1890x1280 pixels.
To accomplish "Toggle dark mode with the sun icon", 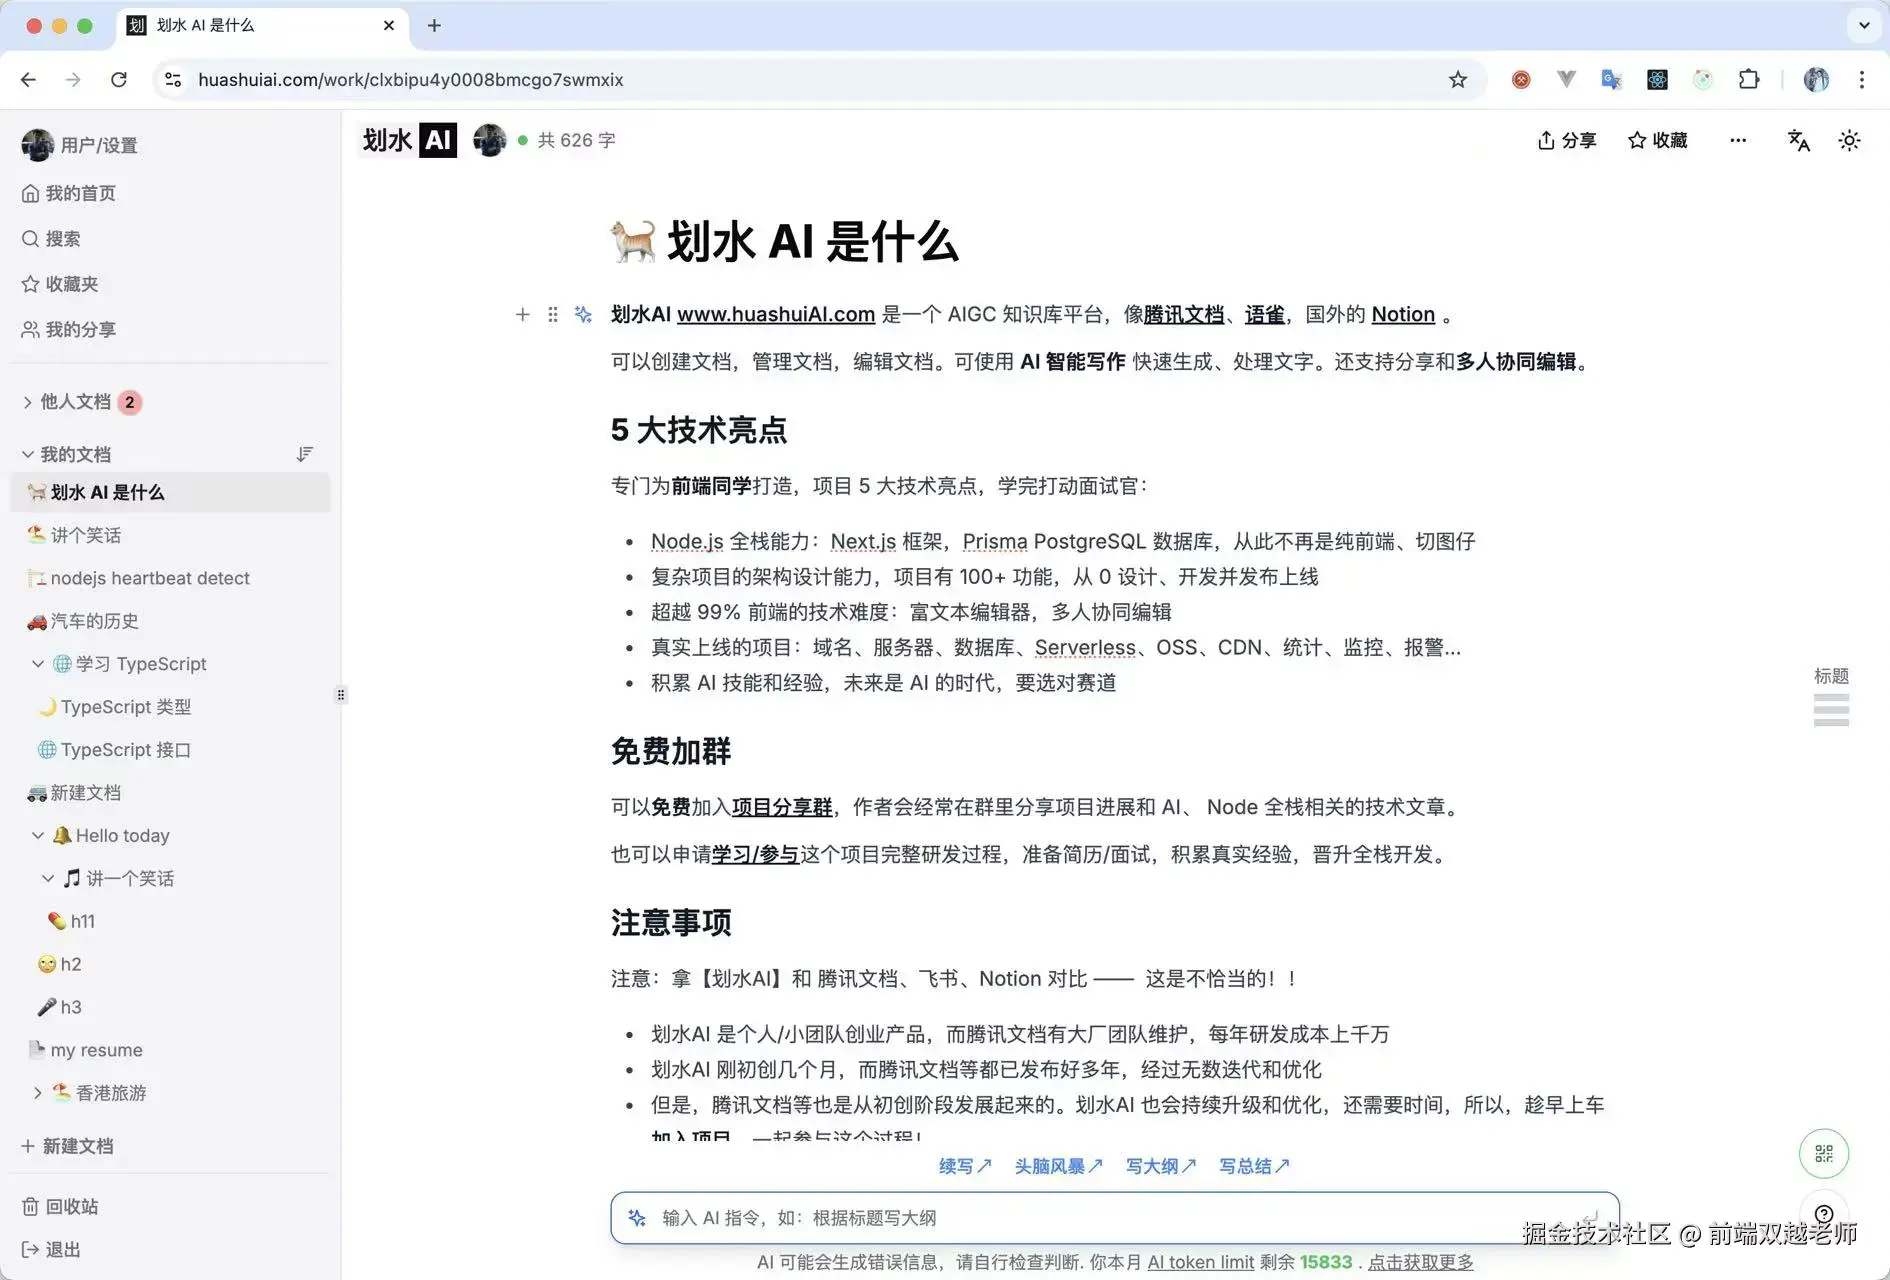I will pos(1849,141).
